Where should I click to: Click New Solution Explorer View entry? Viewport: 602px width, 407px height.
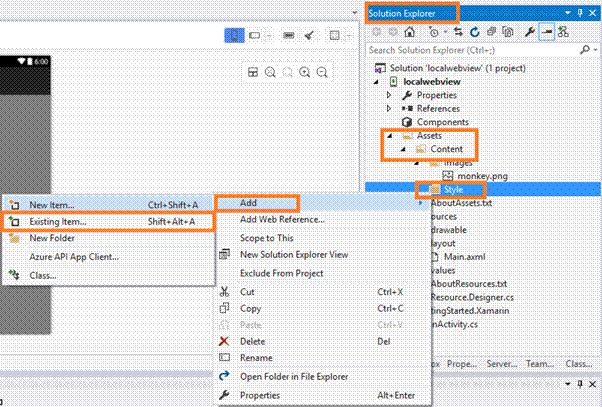tap(322, 255)
